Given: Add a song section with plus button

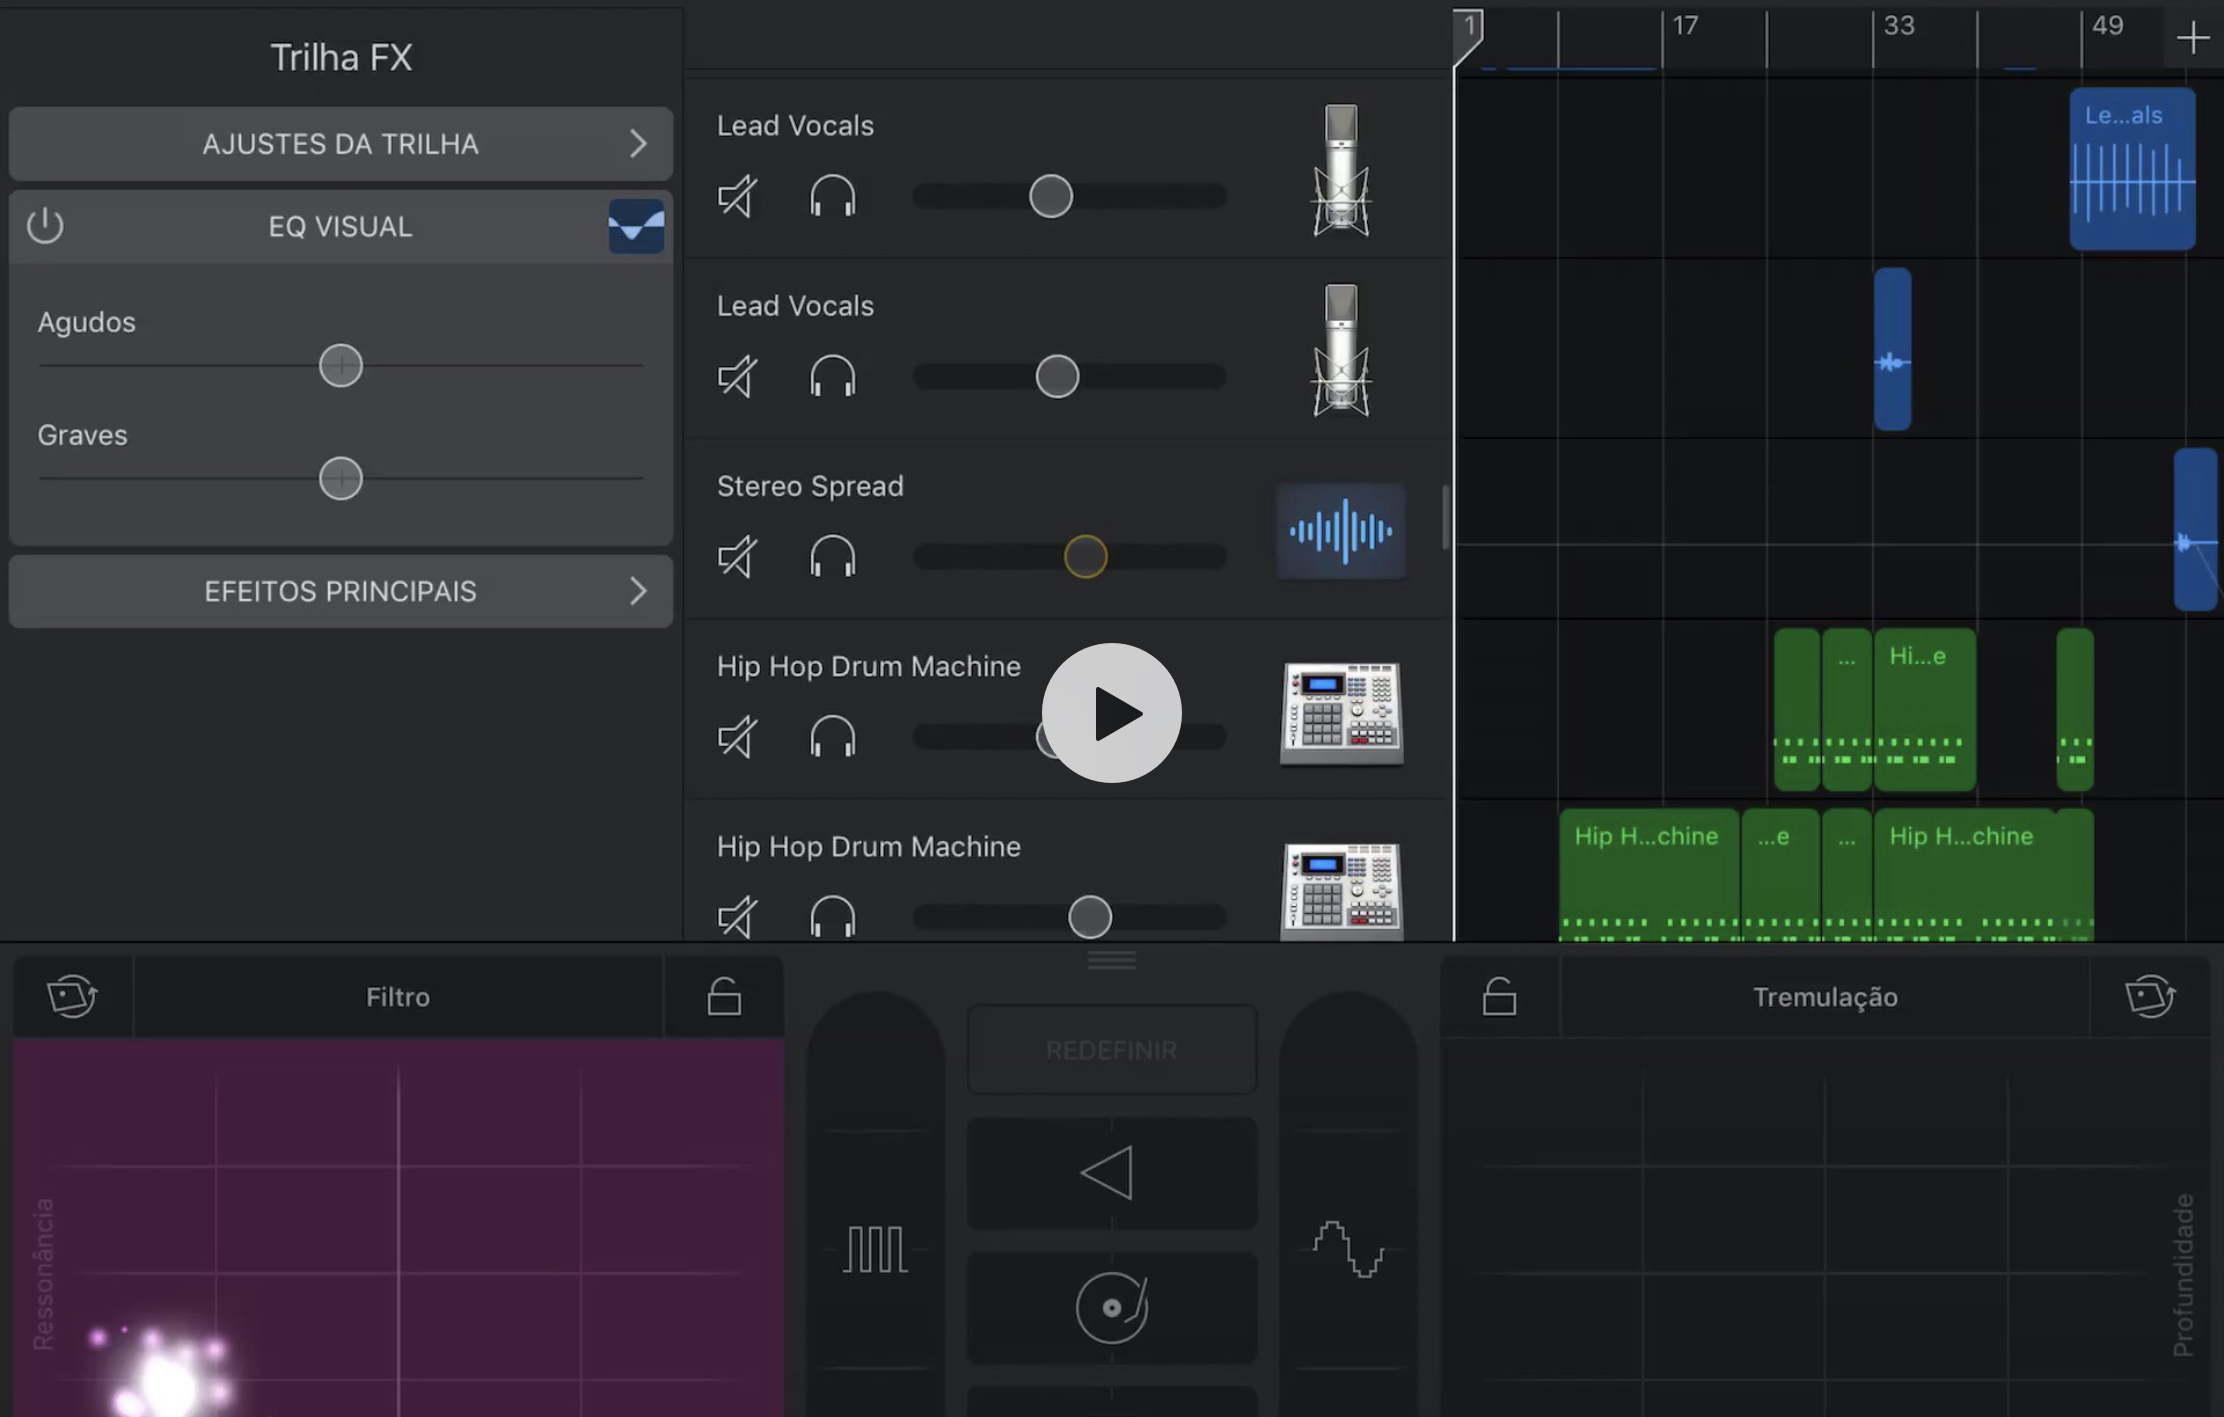Looking at the screenshot, I should click(2193, 38).
